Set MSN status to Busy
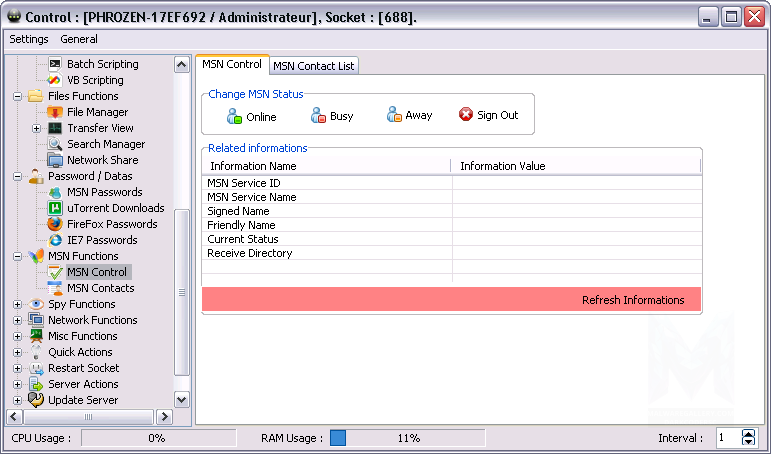The image size is (771, 454). [332, 116]
